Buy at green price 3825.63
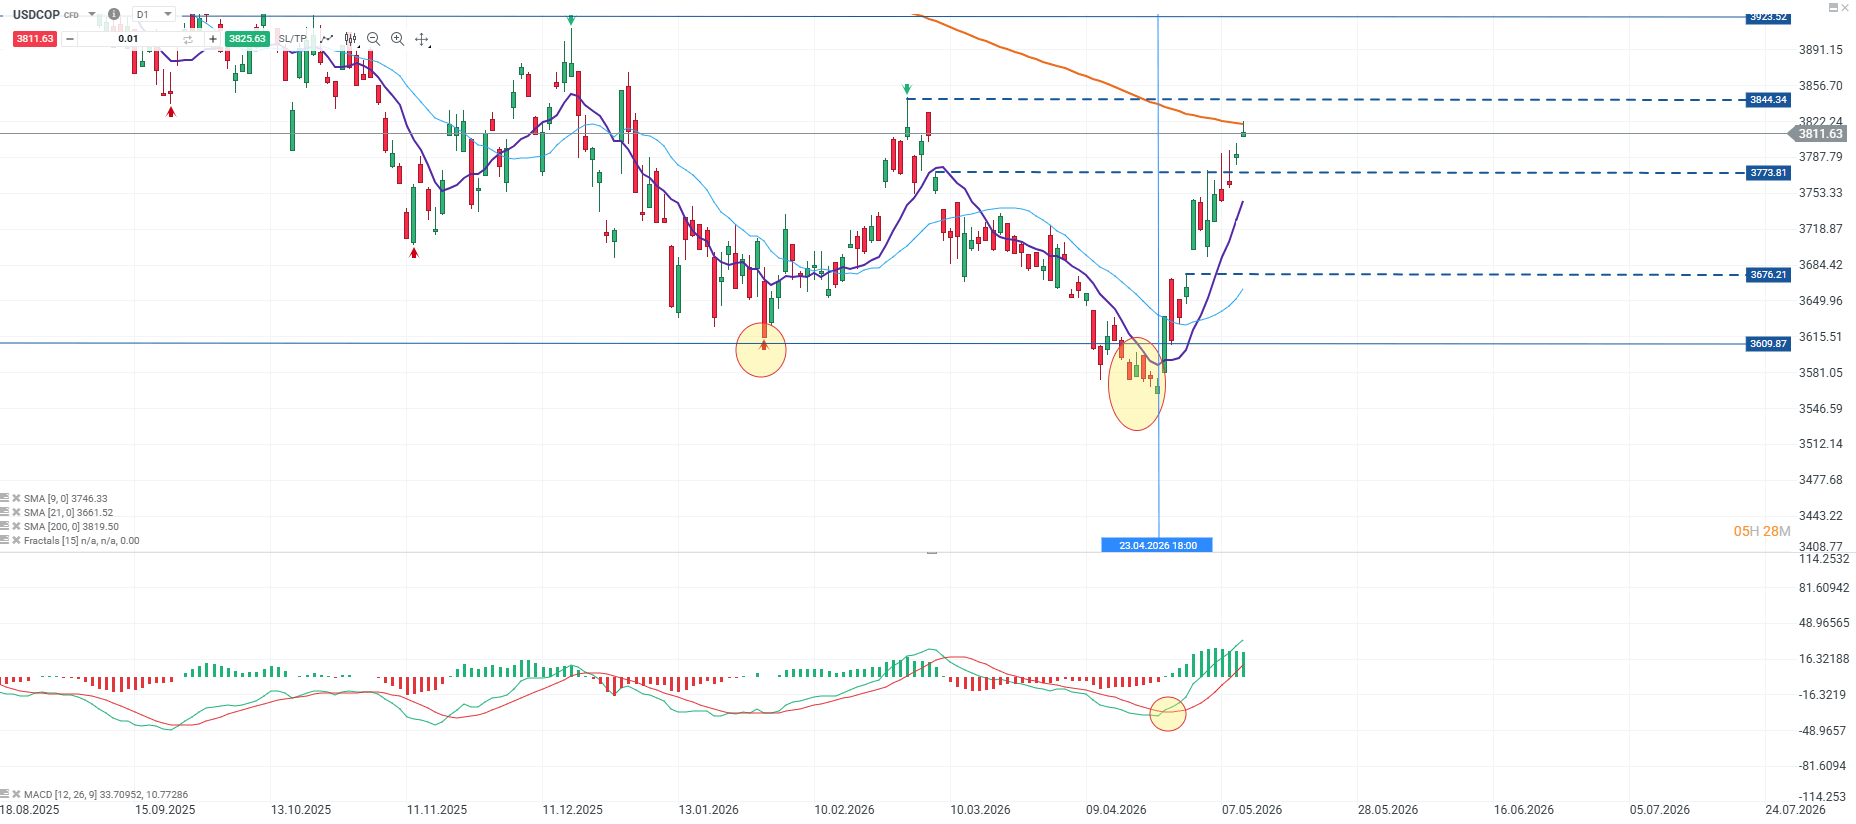1856x824 pixels. pos(247,39)
